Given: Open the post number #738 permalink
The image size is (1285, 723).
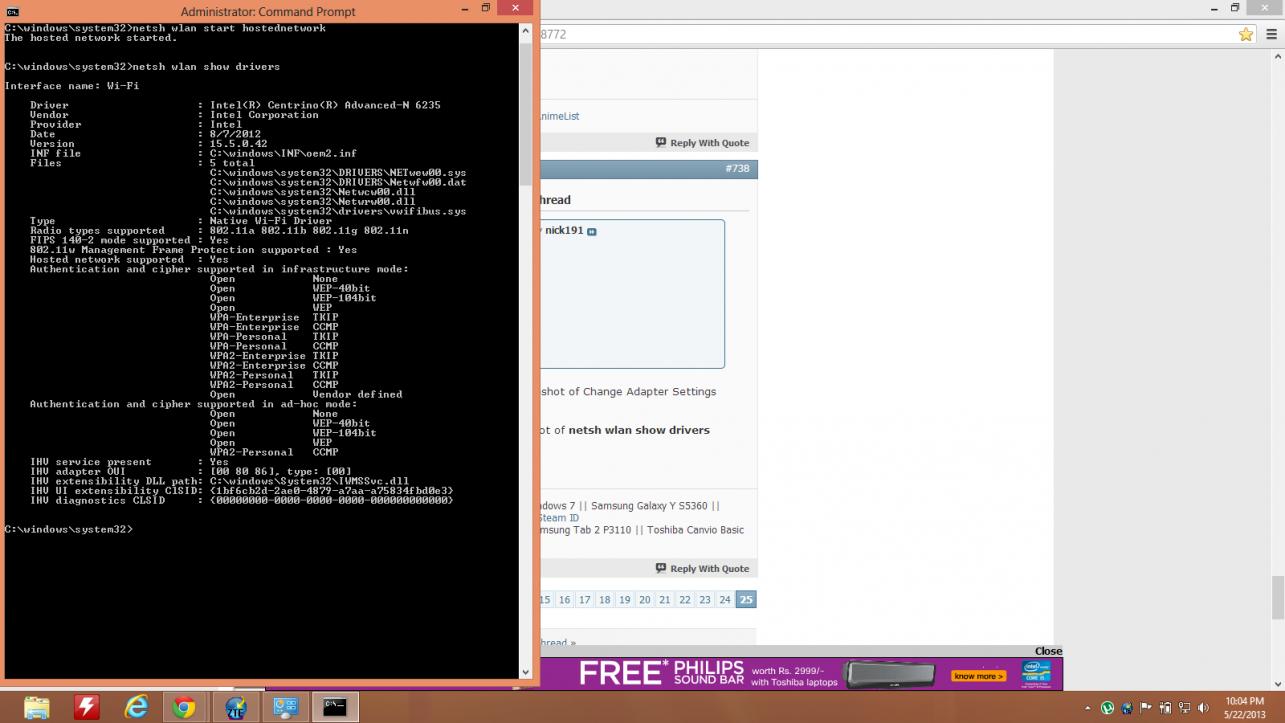Looking at the screenshot, I should point(737,169).
